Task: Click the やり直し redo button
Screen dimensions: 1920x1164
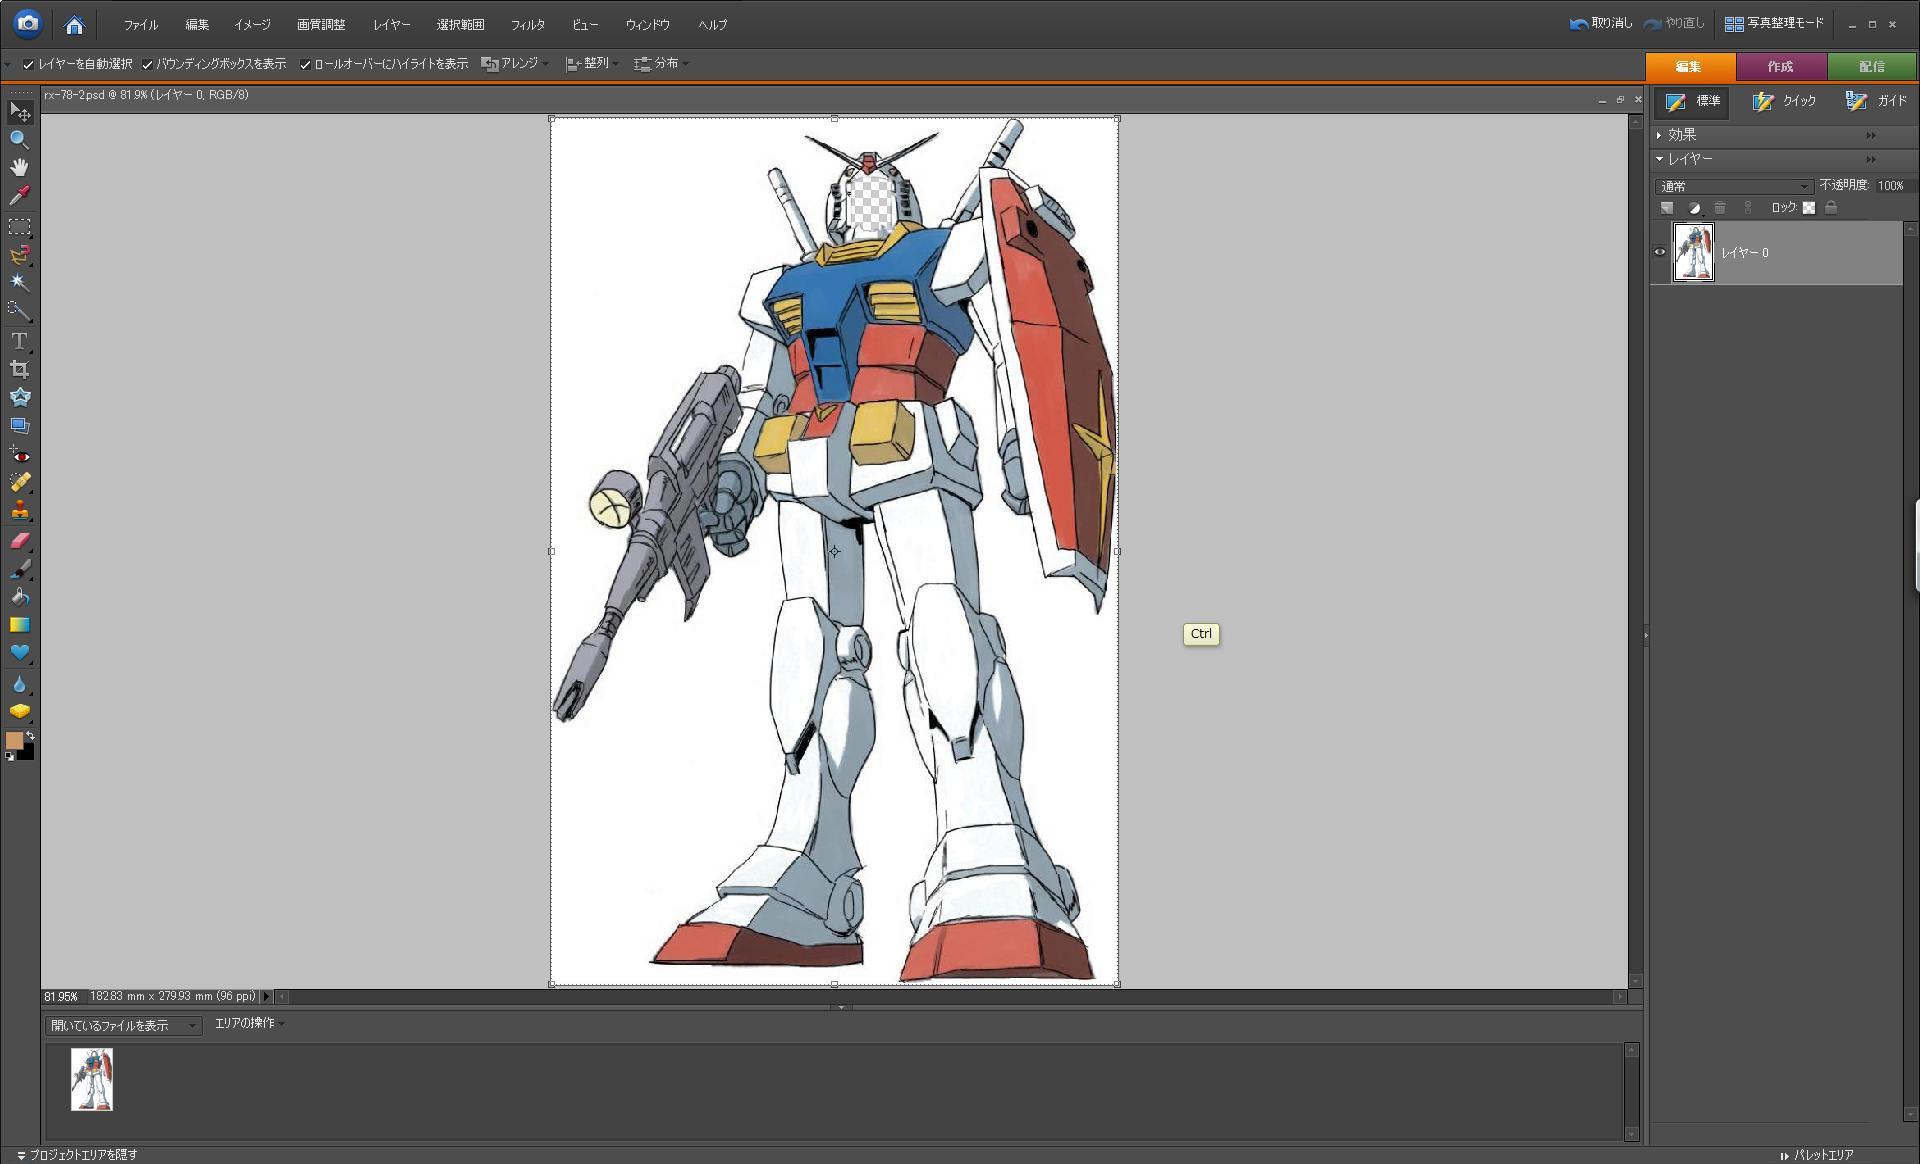Action: click(x=1674, y=23)
